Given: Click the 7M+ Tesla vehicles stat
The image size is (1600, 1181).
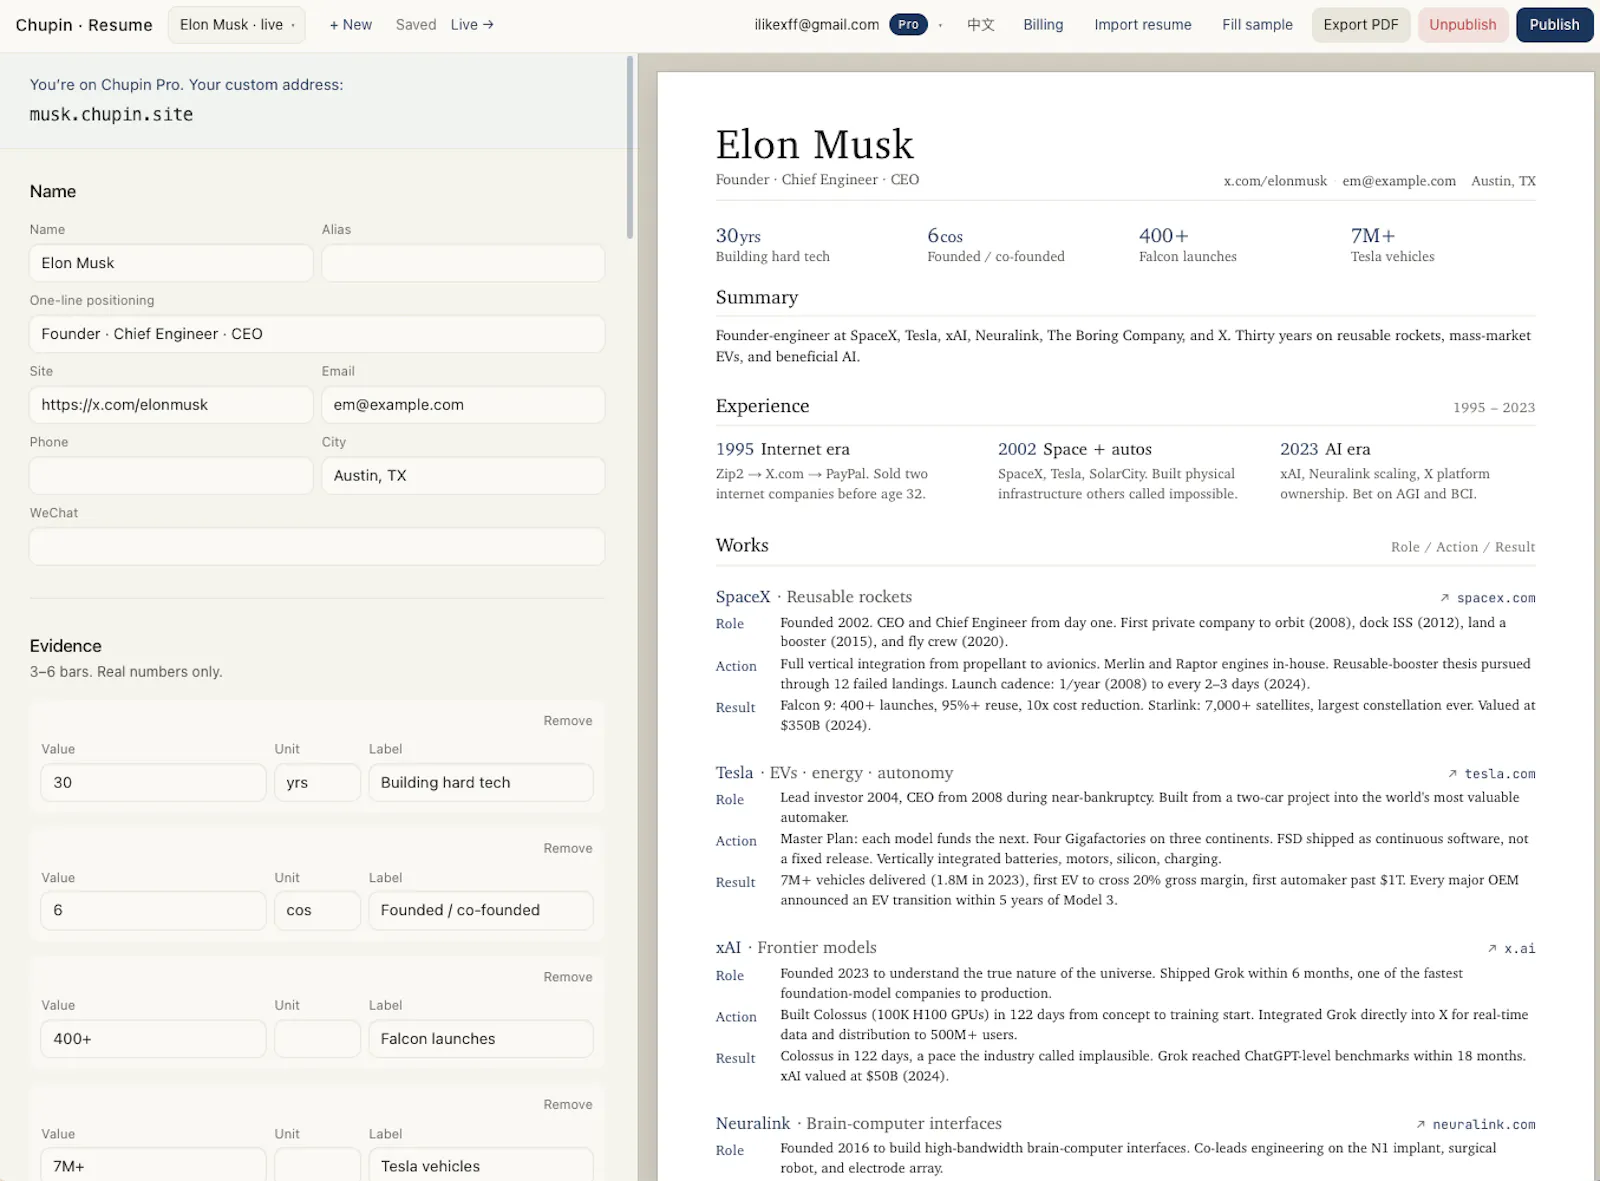Looking at the screenshot, I should pos(1392,245).
